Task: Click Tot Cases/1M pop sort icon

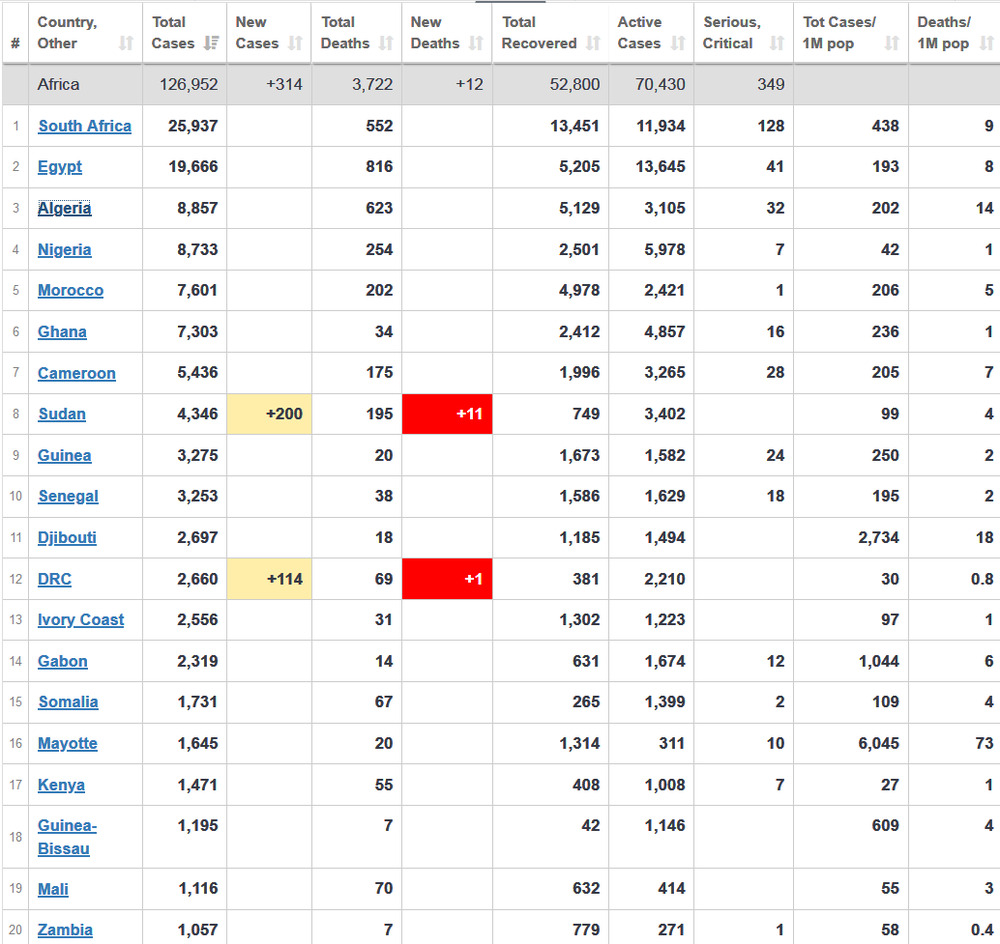Action: [892, 43]
